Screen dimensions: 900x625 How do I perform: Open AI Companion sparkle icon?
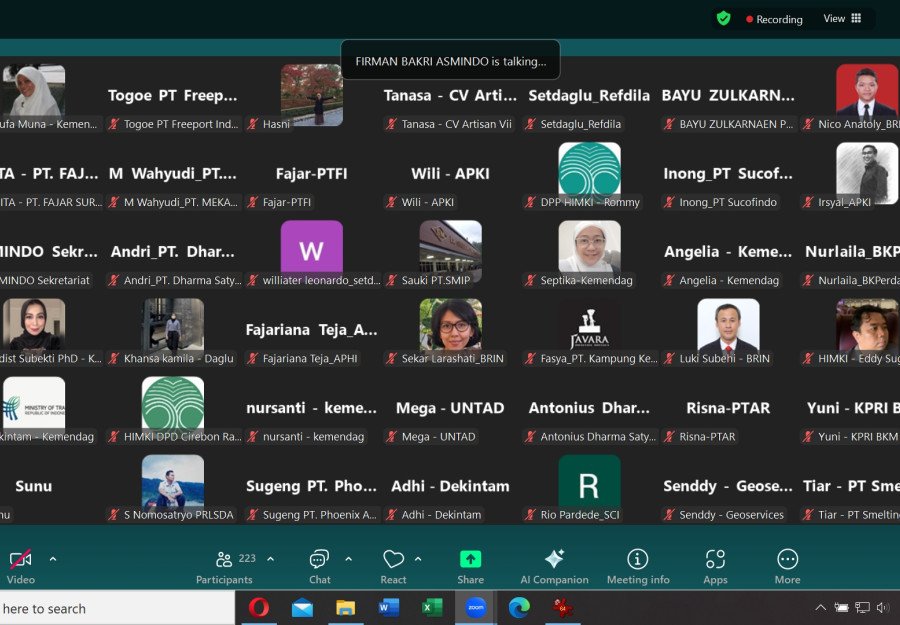554,558
